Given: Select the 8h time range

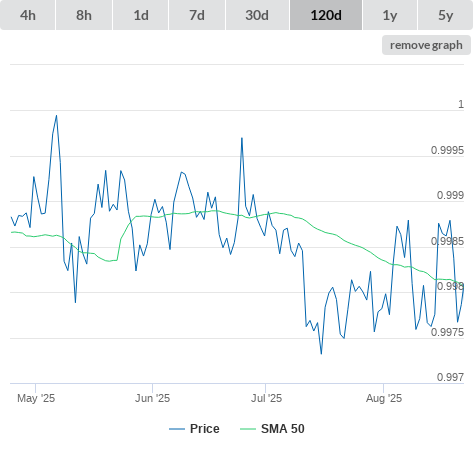Looking at the screenshot, I should [x=84, y=15].
